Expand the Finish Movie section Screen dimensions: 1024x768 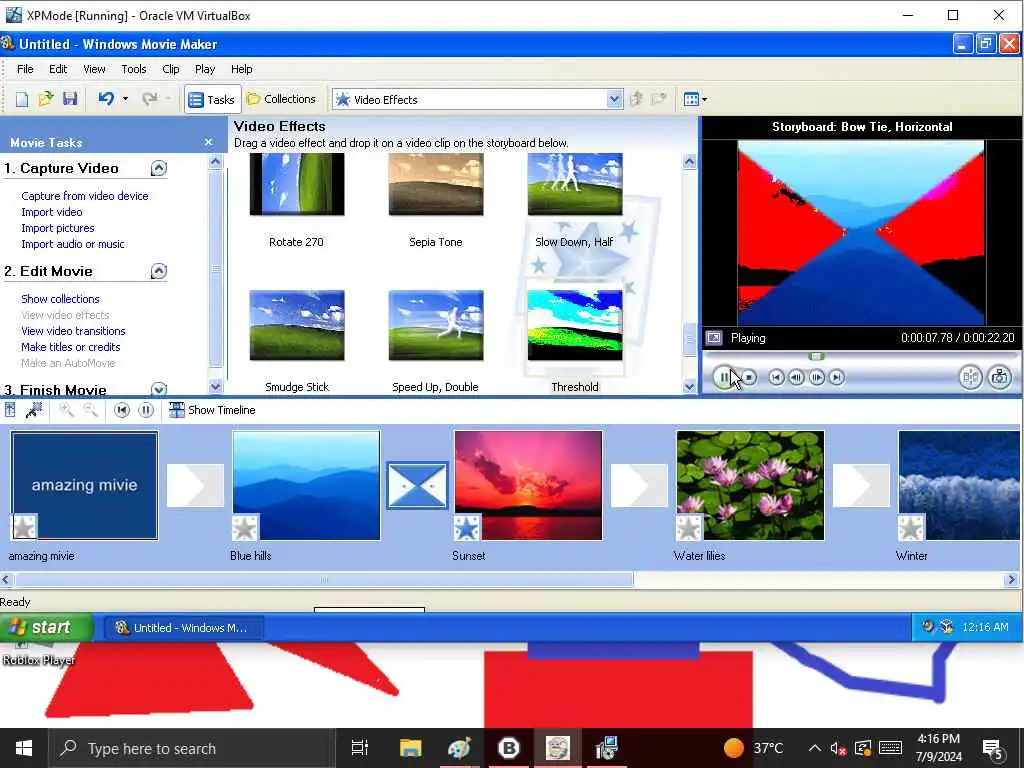(159, 389)
